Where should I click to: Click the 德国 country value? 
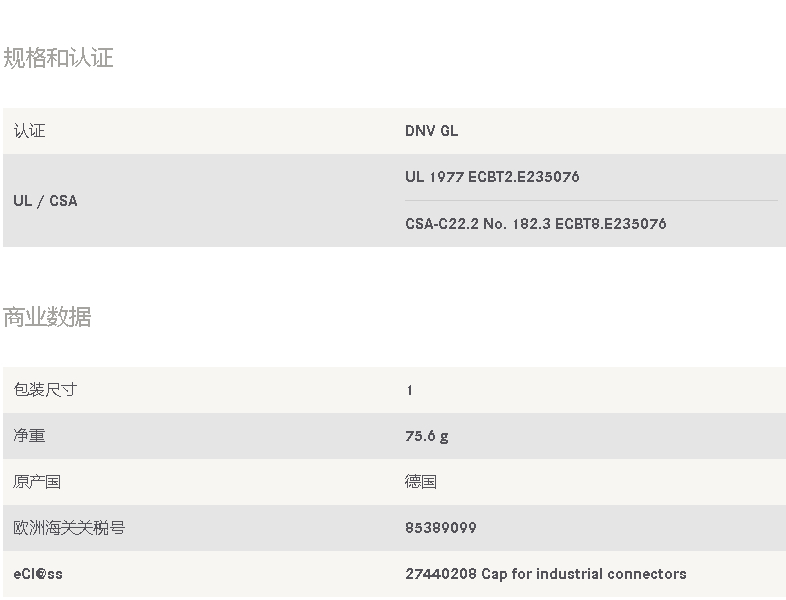coord(421,482)
